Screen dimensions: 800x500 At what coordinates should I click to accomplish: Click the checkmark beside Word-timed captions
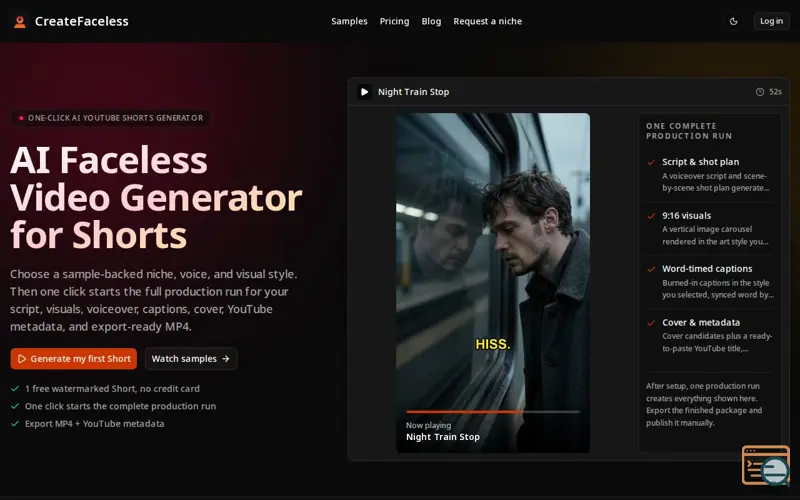pyautogui.click(x=651, y=269)
